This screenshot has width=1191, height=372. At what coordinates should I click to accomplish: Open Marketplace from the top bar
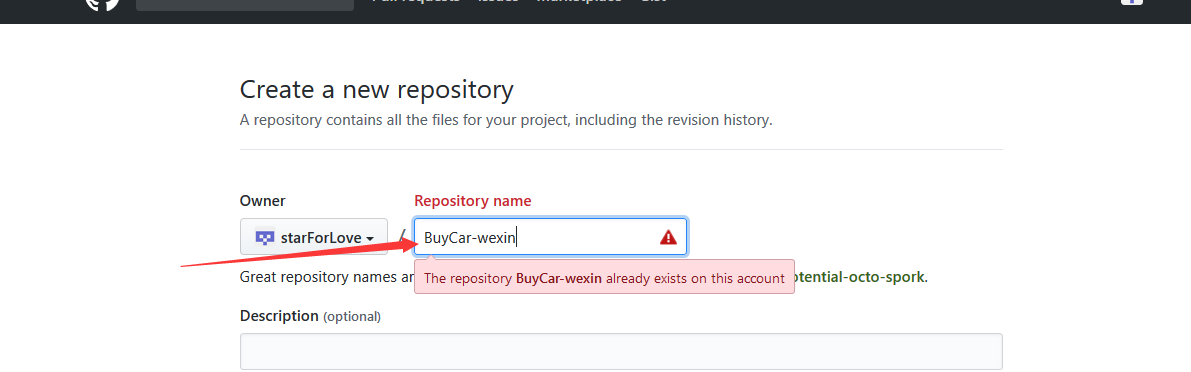579,2
